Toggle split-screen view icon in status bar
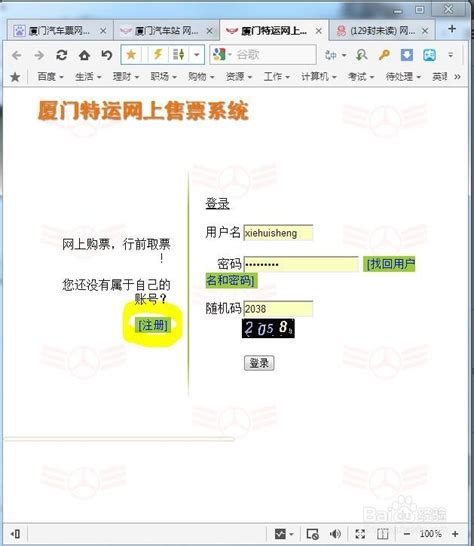Viewport: 474px width, 546px height. point(382,533)
